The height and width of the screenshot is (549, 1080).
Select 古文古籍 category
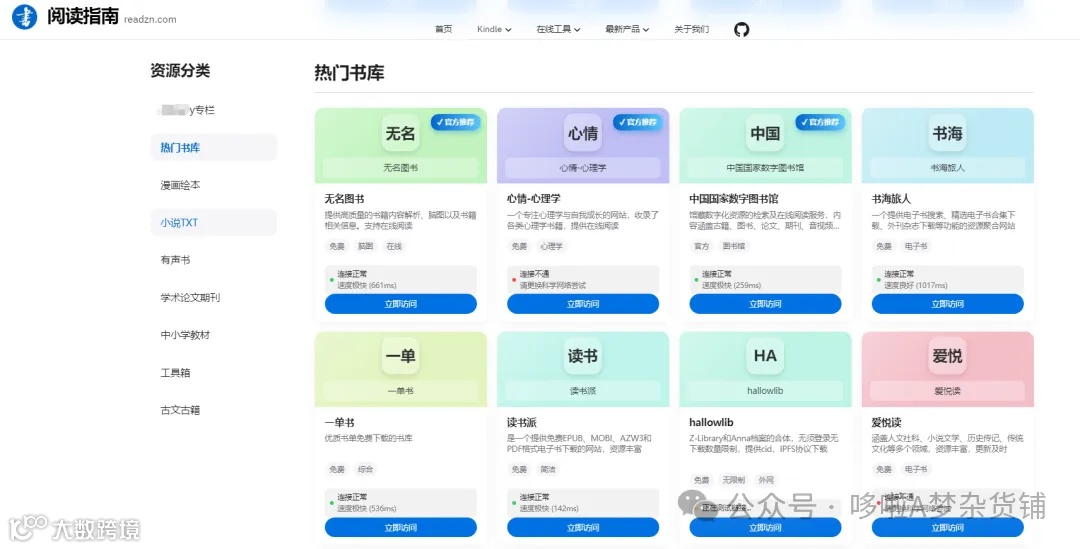pyautogui.click(x=214, y=410)
